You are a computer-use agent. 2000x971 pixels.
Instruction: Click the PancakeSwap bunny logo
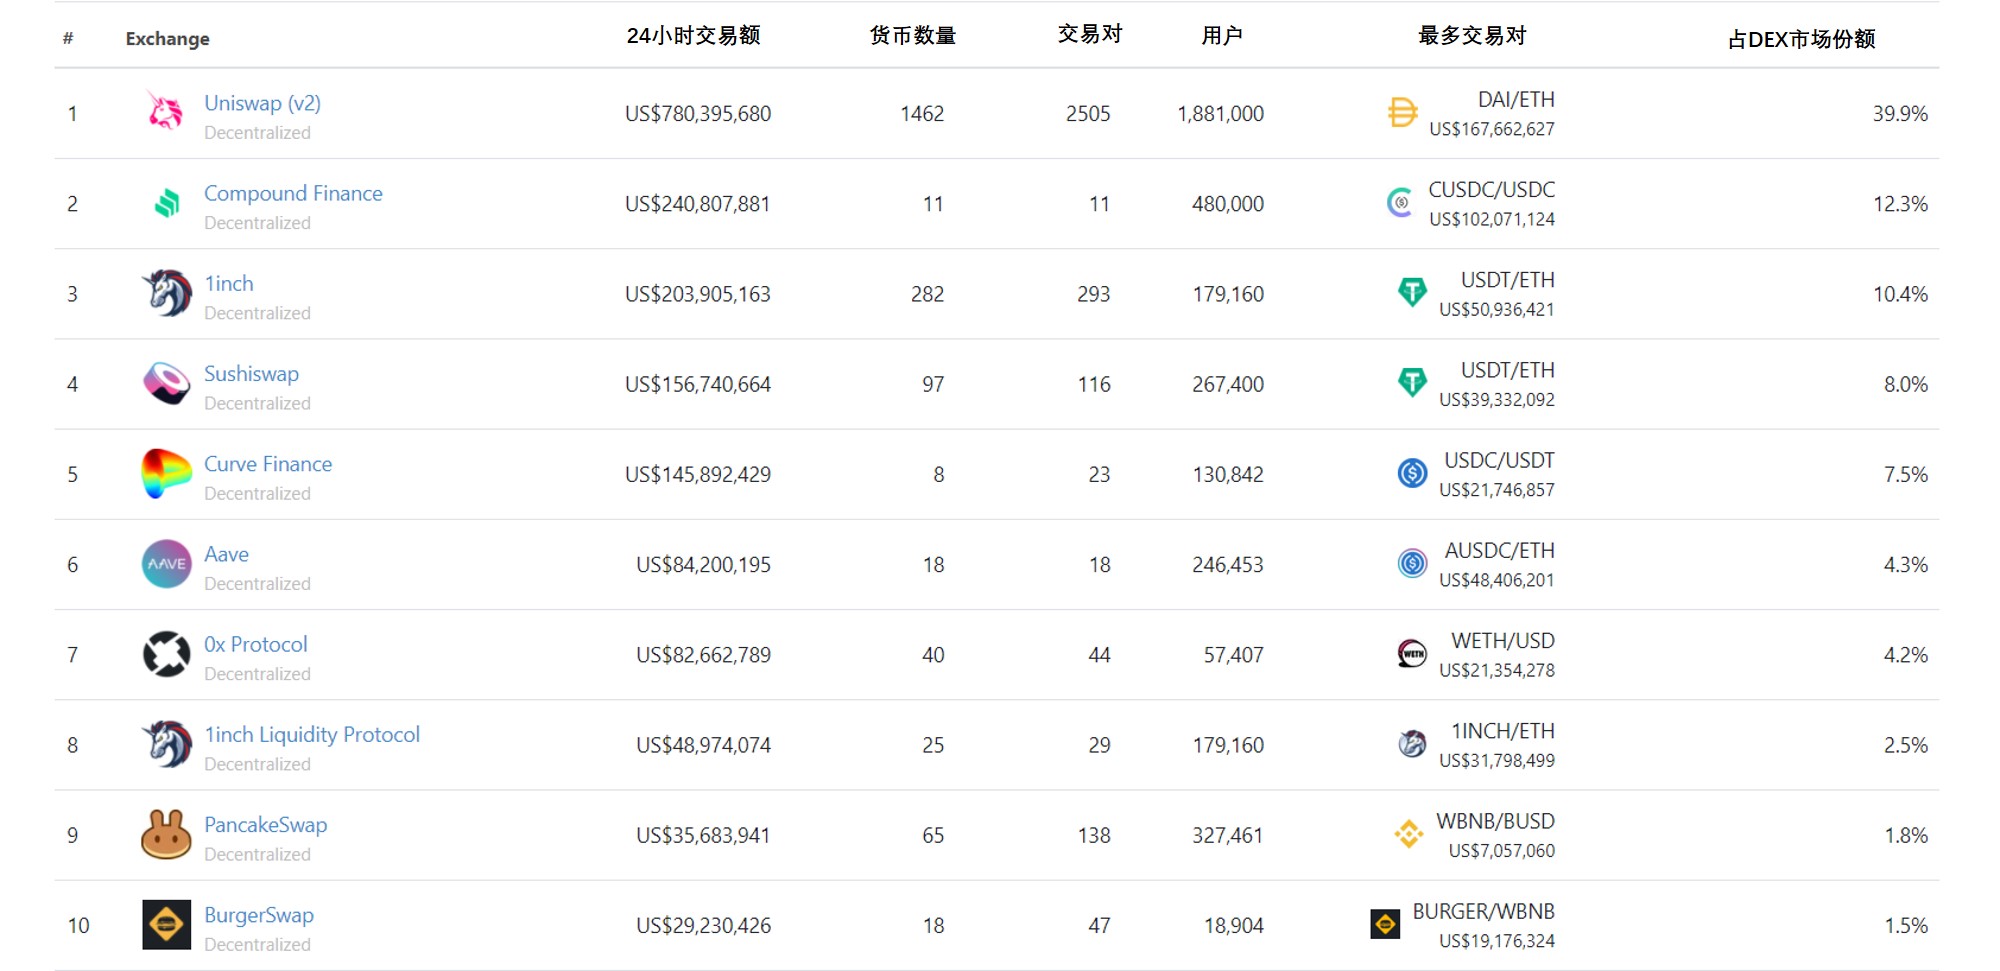click(166, 834)
